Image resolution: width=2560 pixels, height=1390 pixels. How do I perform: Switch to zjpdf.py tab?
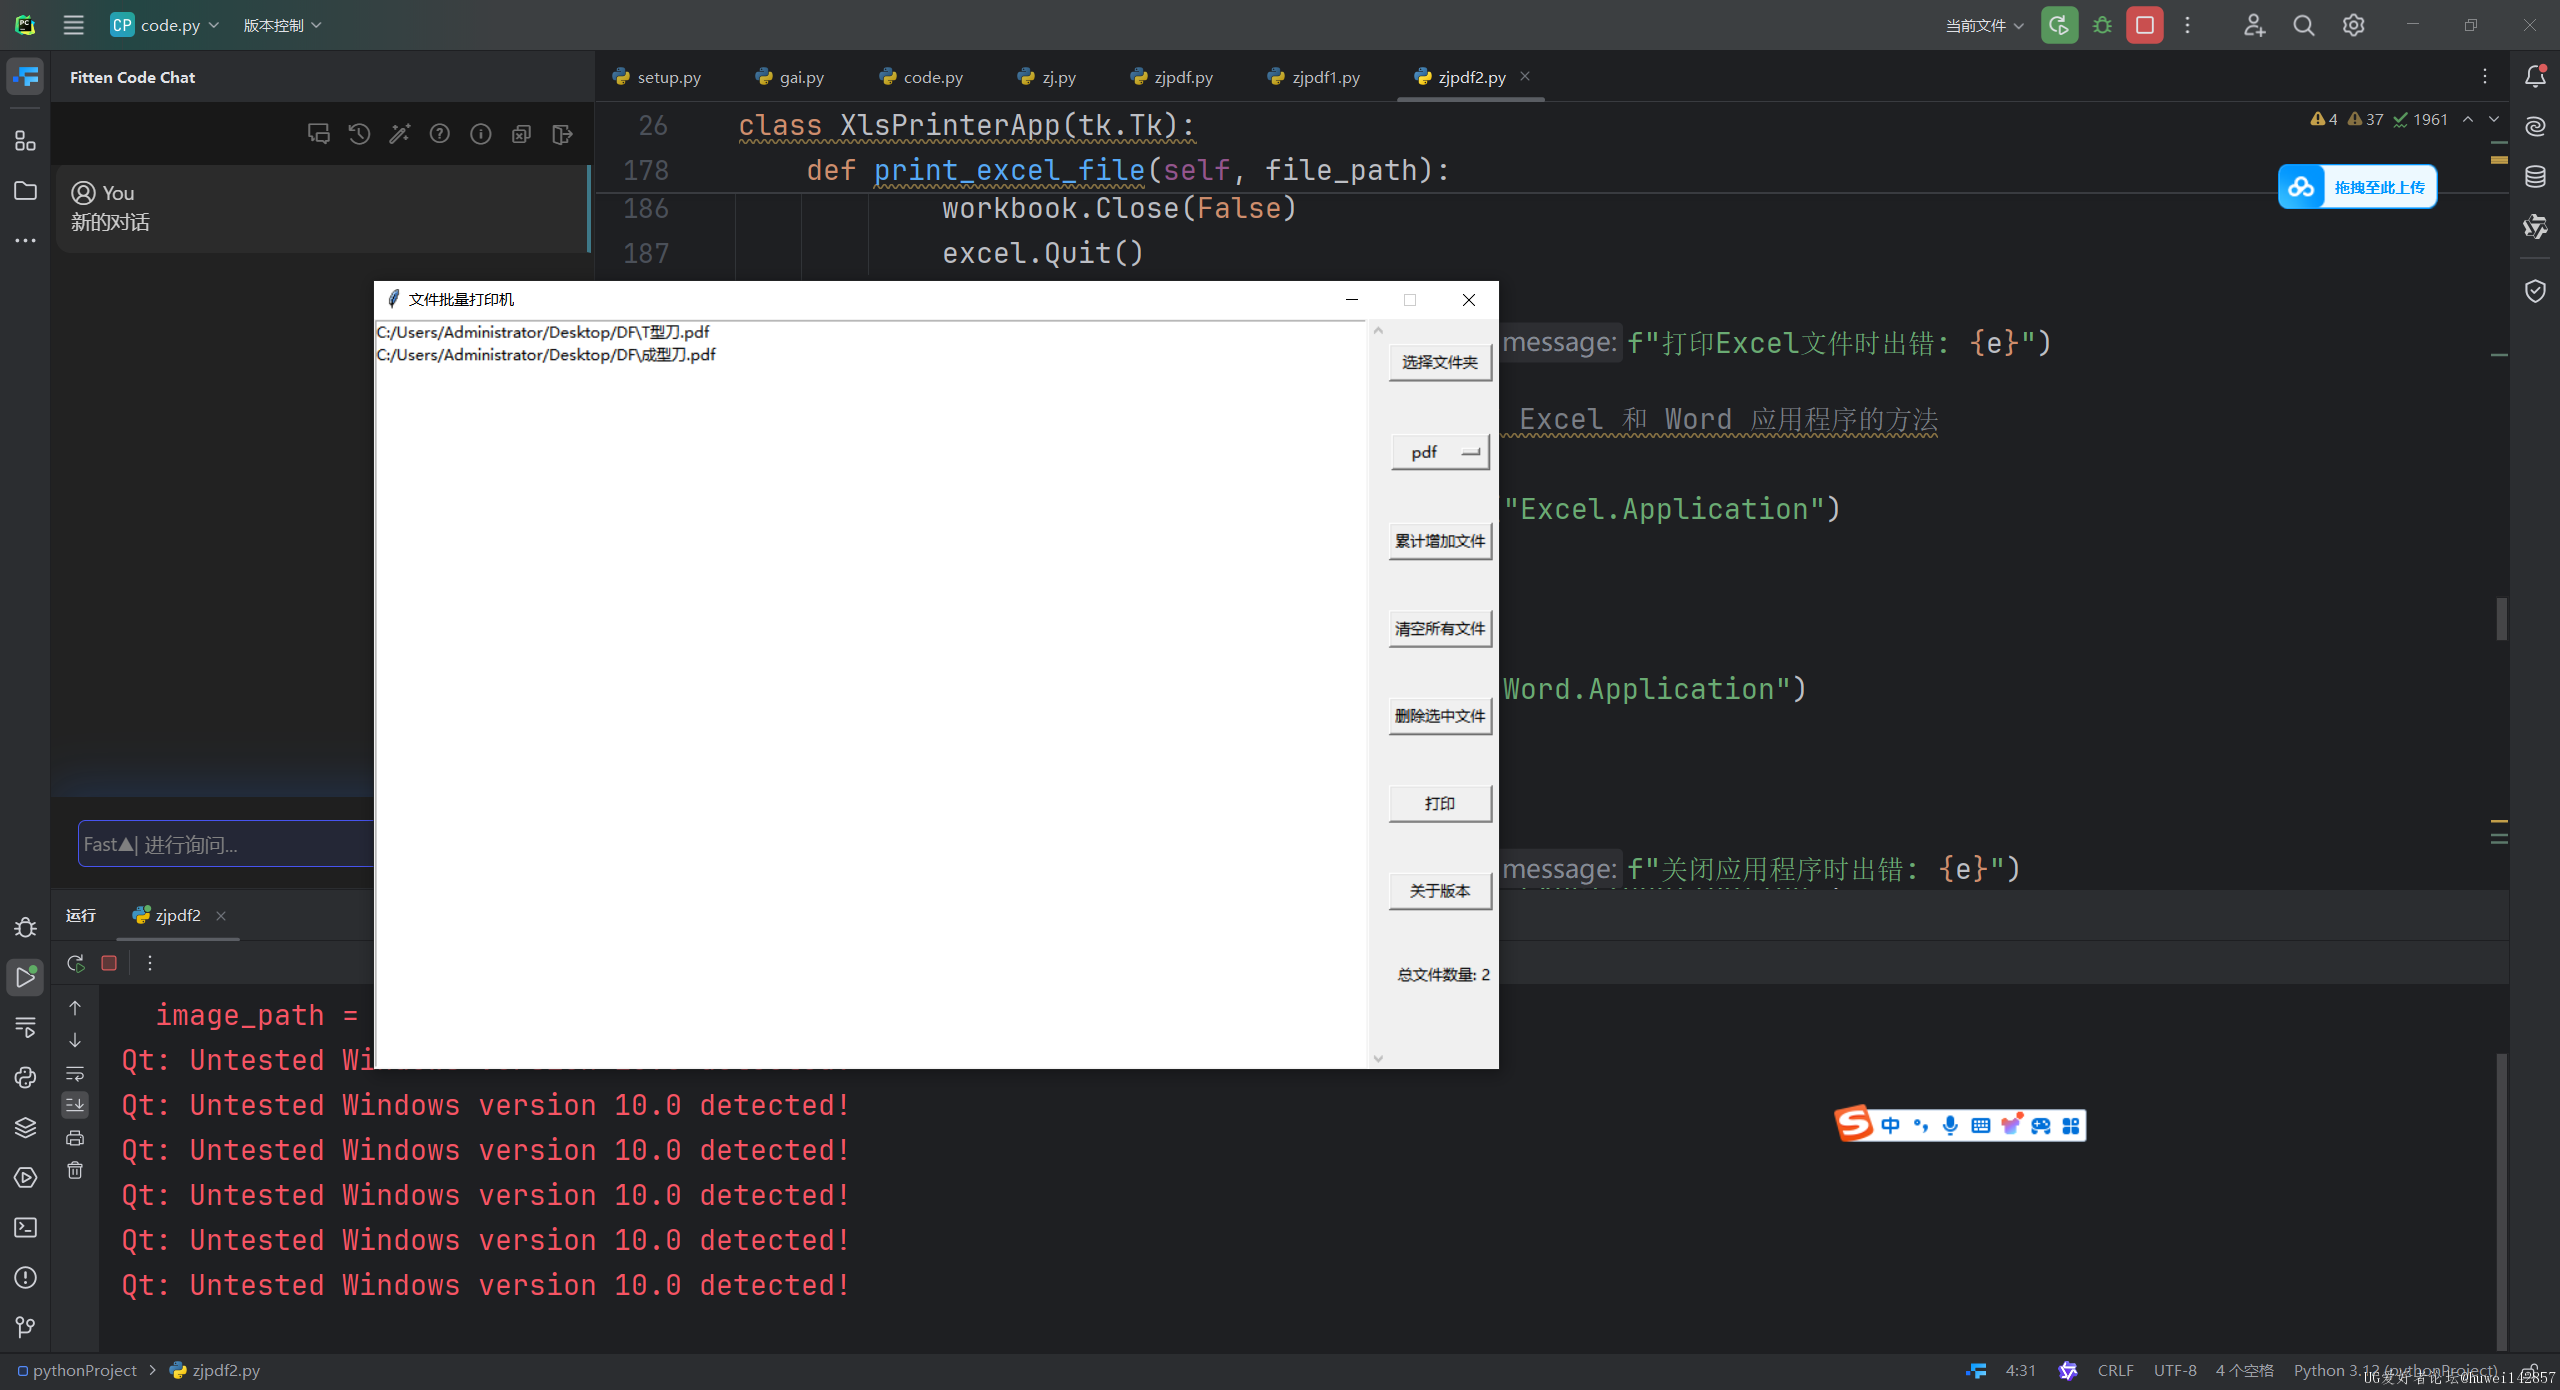click(x=1171, y=77)
